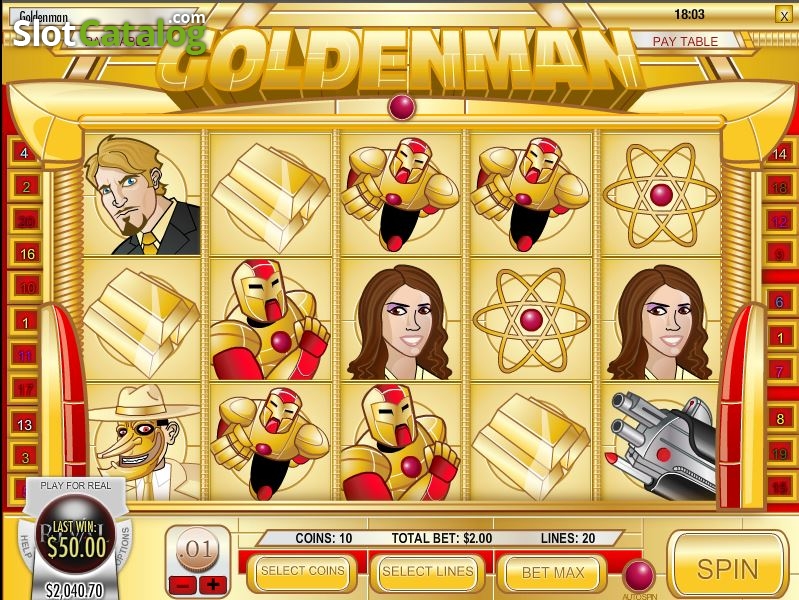Image resolution: width=799 pixels, height=600 pixels.
Task: Click the Spin button
Action: tap(728, 568)
